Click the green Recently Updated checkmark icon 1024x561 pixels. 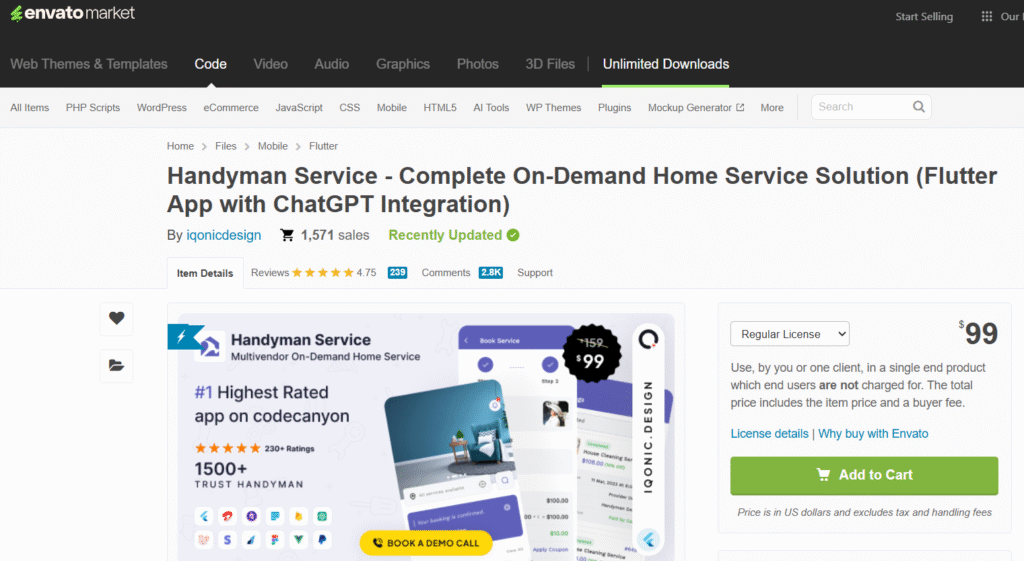point(513,236)
